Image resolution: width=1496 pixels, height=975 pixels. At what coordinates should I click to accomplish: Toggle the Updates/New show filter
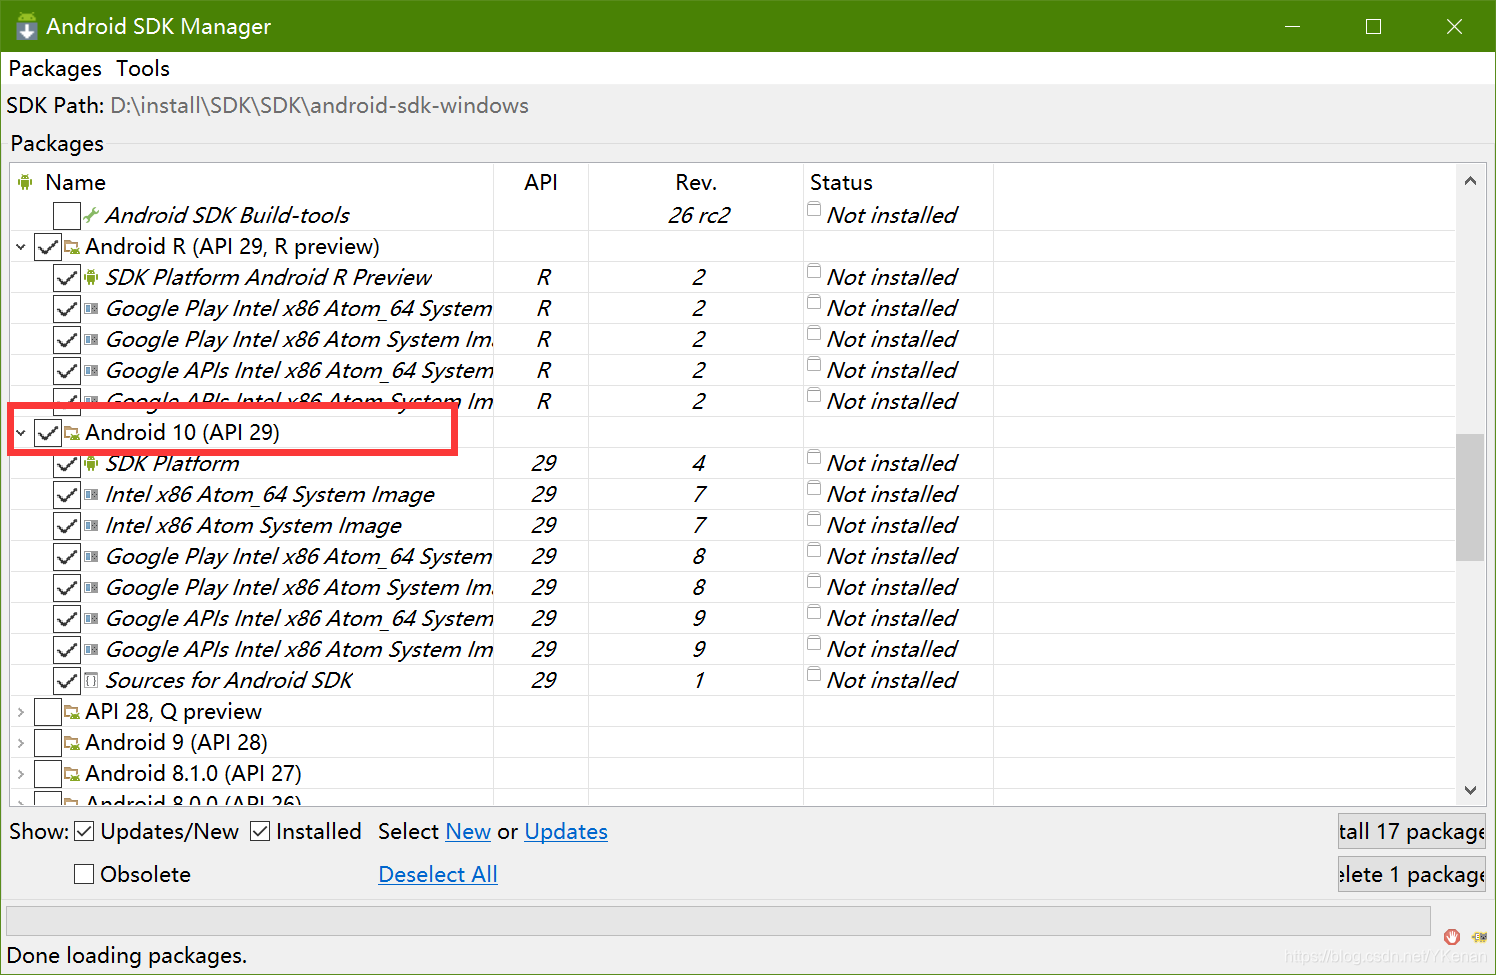(84, 831)
